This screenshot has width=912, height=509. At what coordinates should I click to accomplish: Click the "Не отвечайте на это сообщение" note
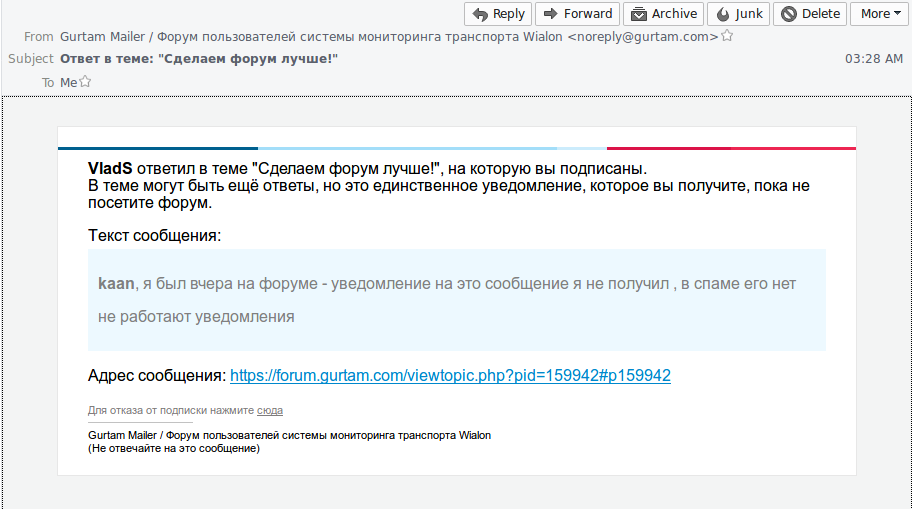coord(174,449)
